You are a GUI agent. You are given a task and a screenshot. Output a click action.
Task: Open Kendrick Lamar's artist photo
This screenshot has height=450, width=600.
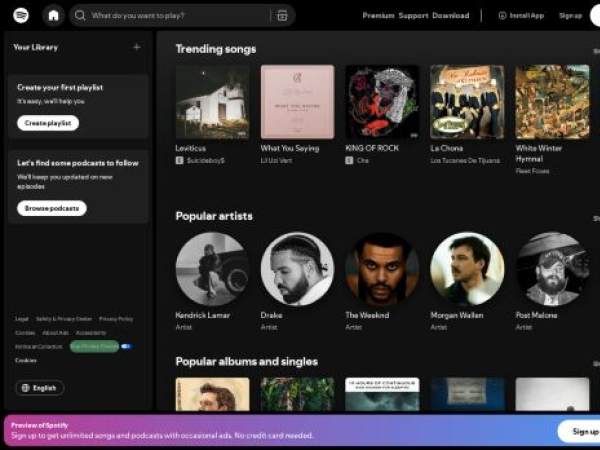click(x=212, y=269)
